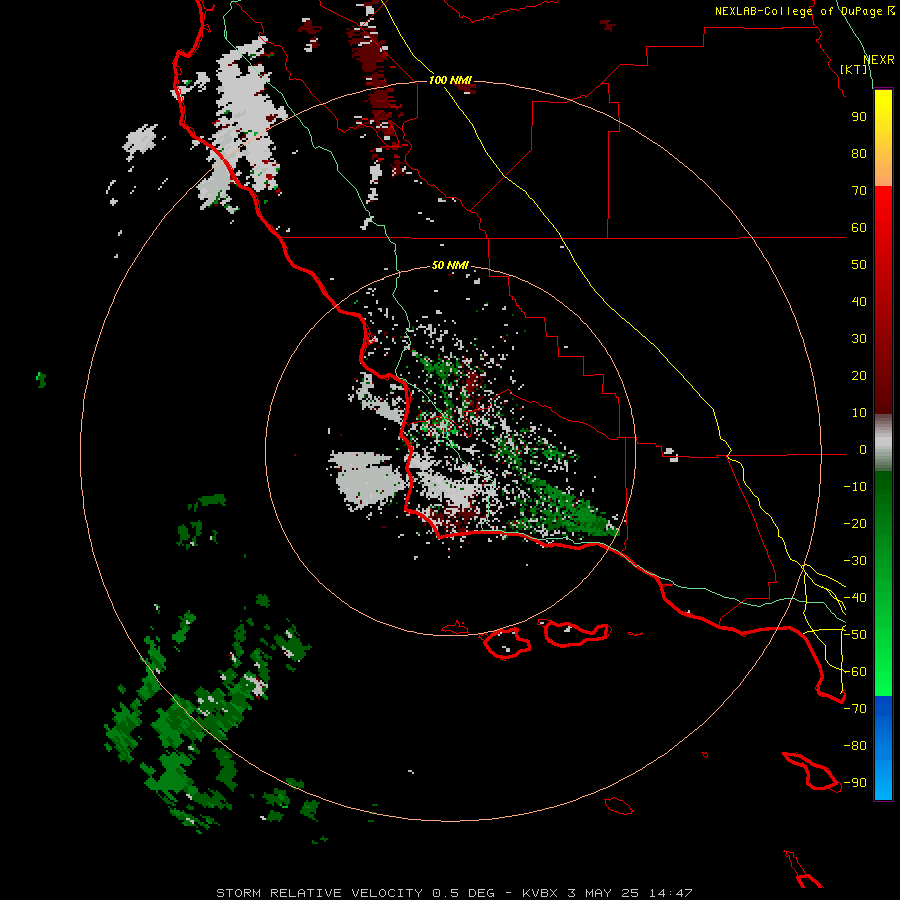Click the 20 value on velocity scale
The width and height of the screenshot is (900, 900).
point(859,376)
